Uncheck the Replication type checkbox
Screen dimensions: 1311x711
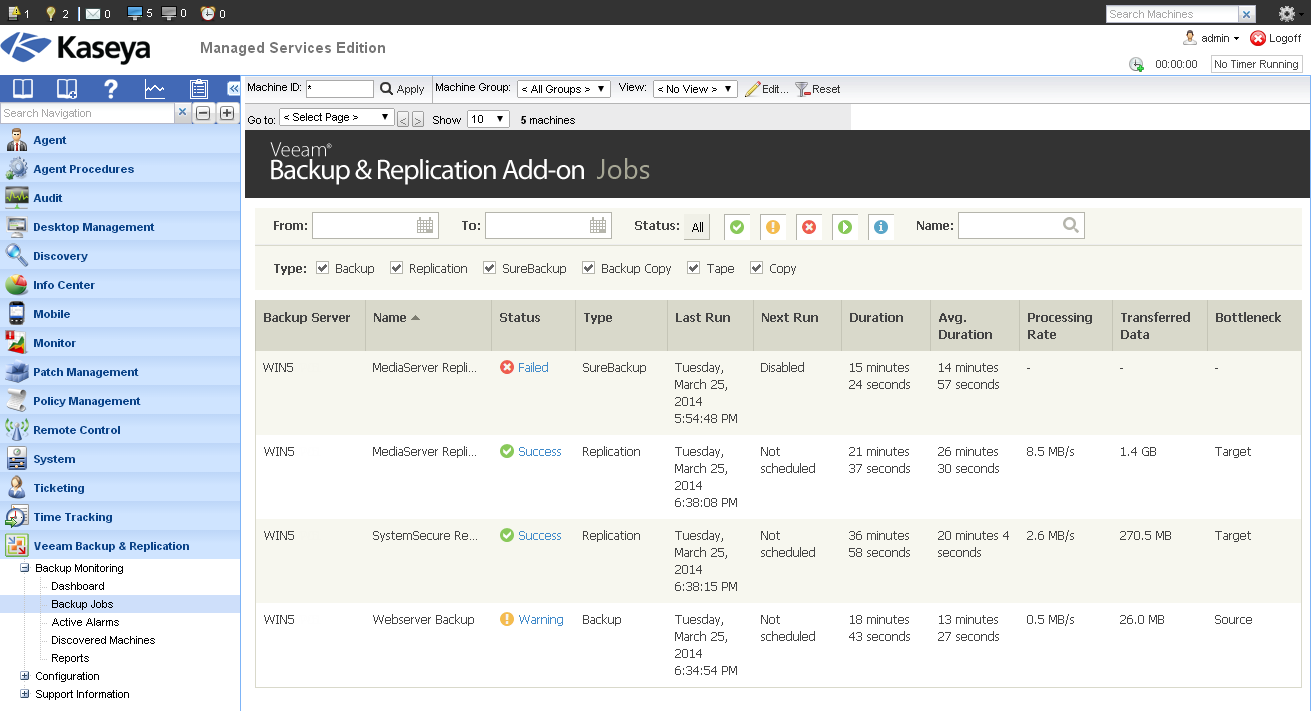[x=397, y=268]
